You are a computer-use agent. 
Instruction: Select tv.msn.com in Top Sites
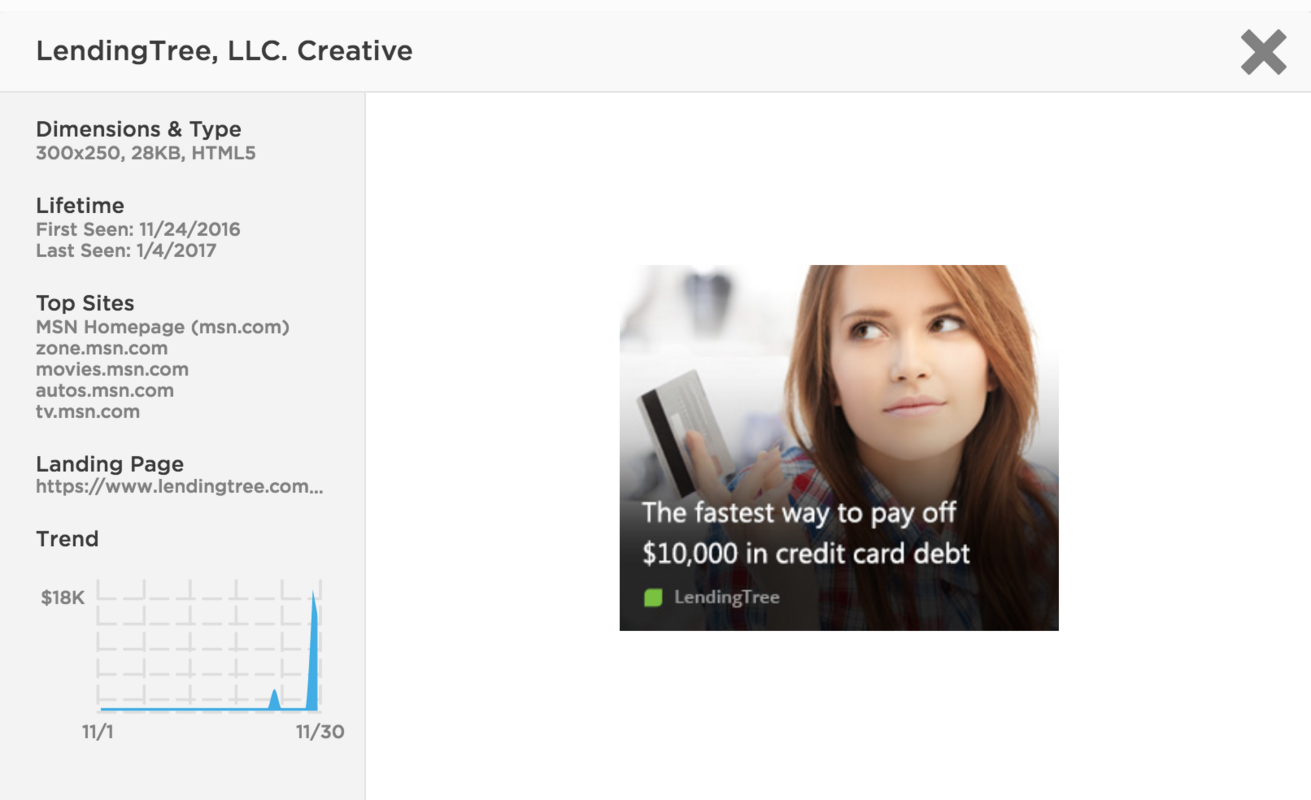click(87, 411)
